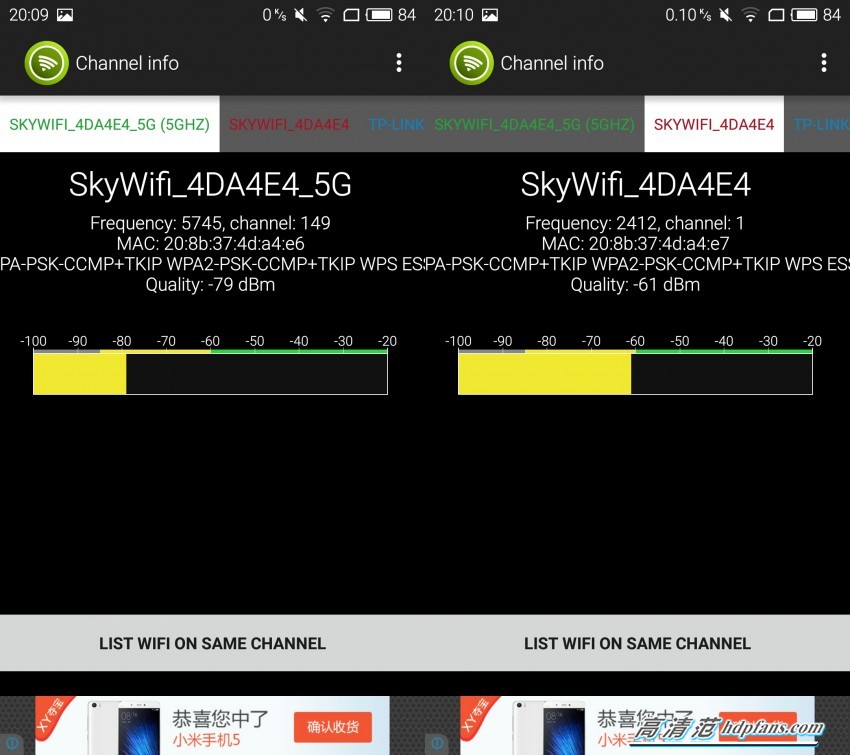Switch to TP-LINK tab on left screen
The width and height of the screenshot is (850, 755).
pyautogui.click(x=396, y=125)
